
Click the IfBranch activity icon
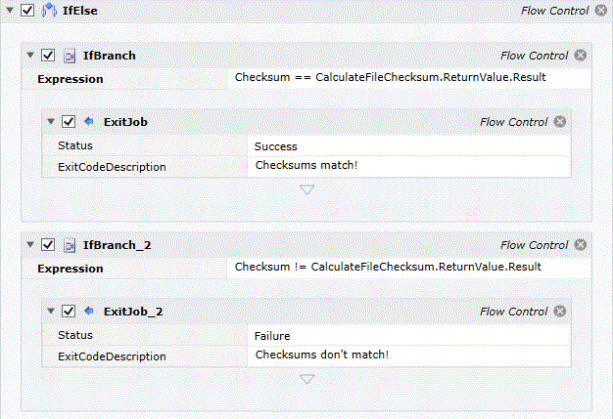click(x=70, y=56)
